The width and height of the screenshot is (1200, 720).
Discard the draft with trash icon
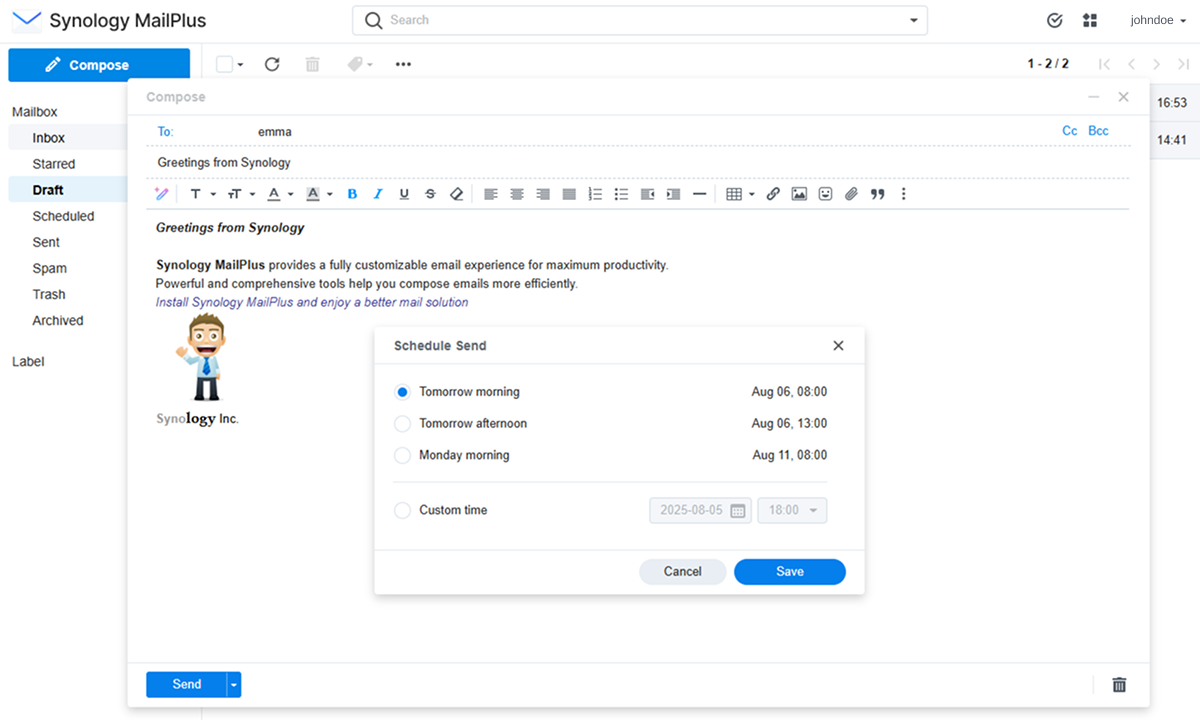point(1120,685)
